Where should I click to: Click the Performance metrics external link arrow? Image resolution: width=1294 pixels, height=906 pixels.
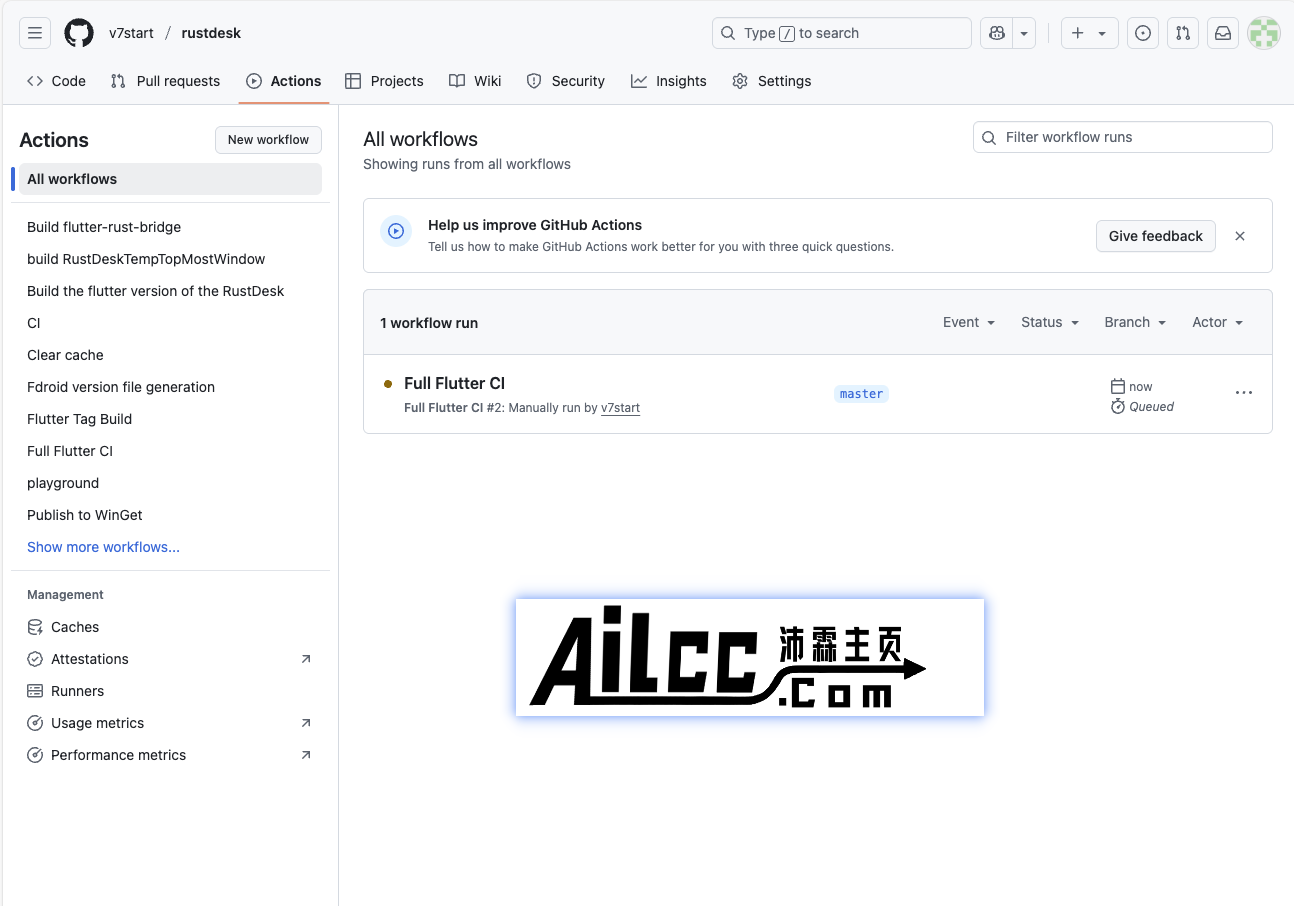point(306,755)
